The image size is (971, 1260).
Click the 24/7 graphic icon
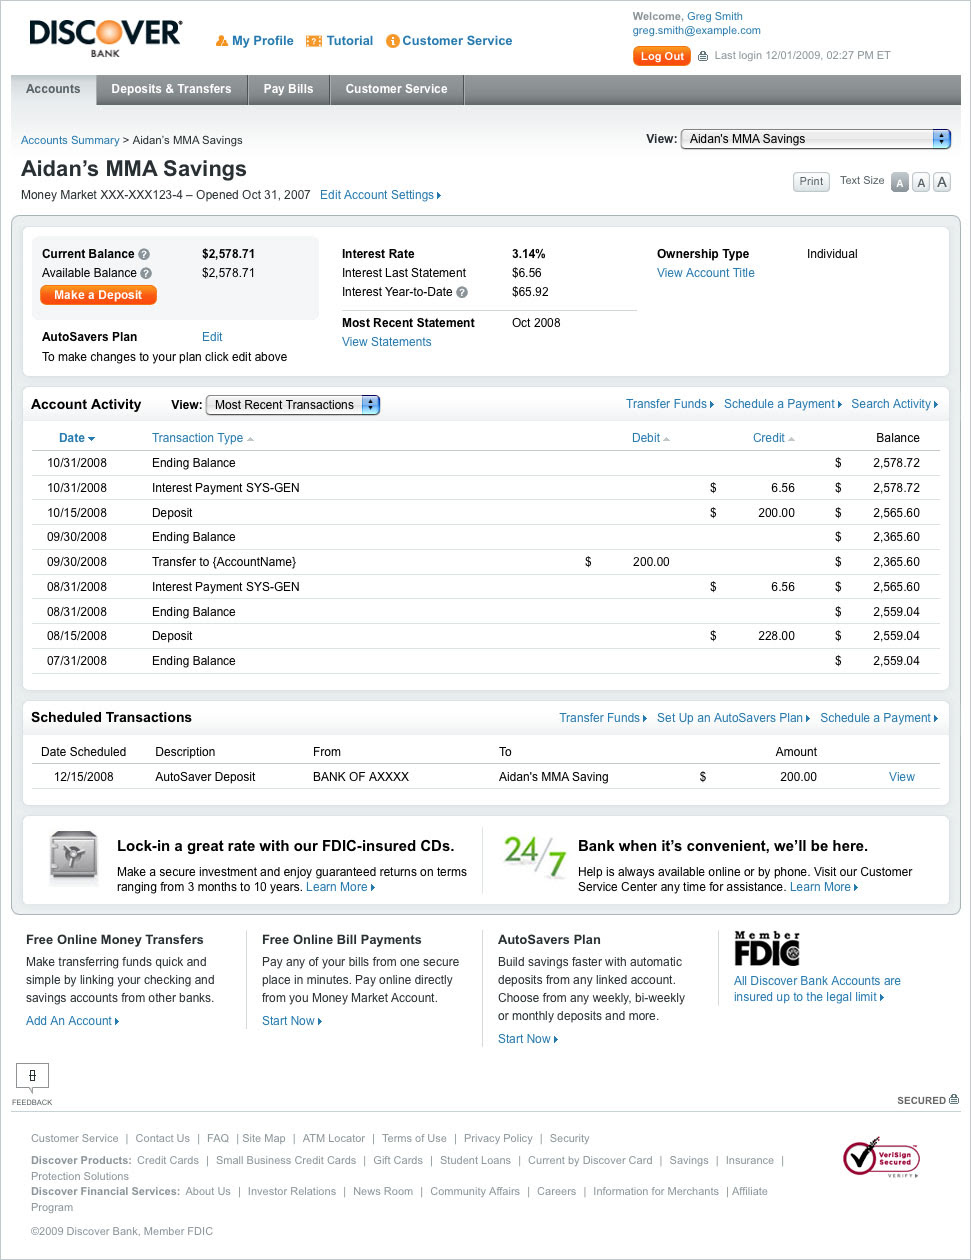[x=534, y=856]
